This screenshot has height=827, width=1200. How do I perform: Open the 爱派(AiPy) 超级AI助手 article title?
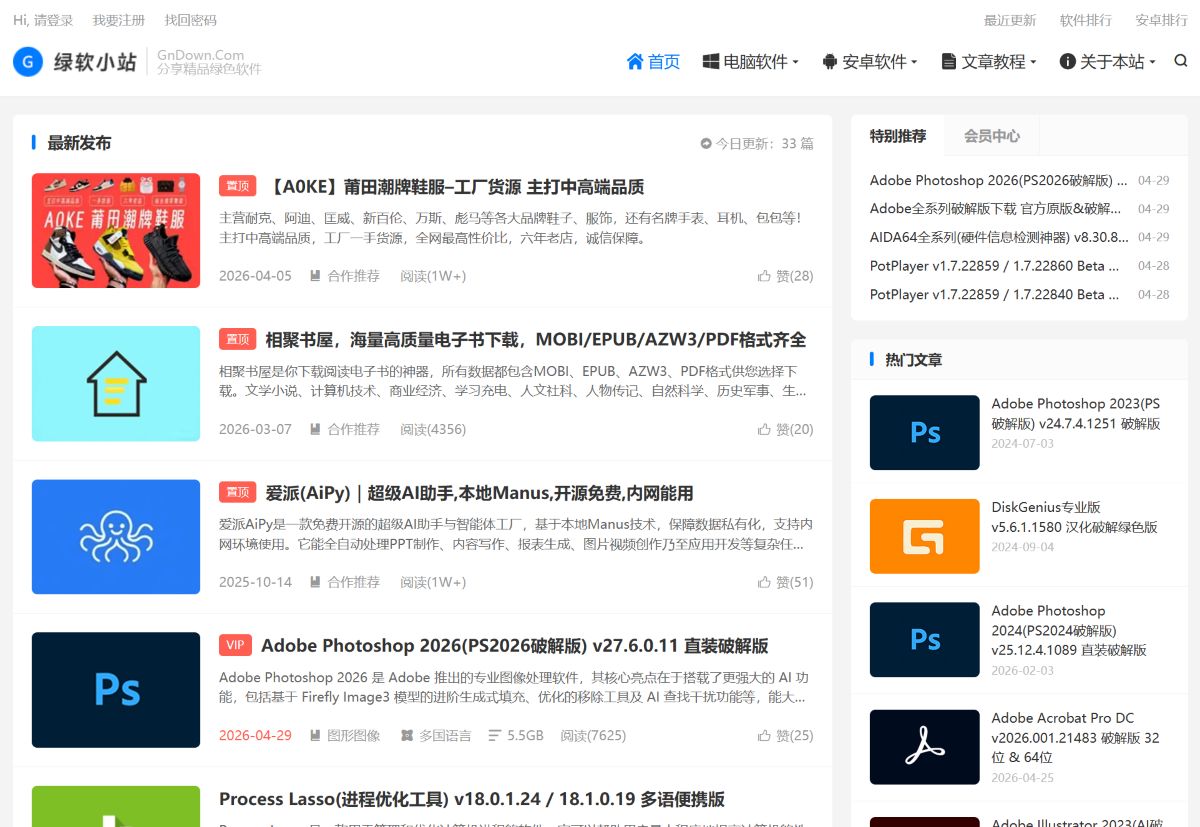coord(479,493)
